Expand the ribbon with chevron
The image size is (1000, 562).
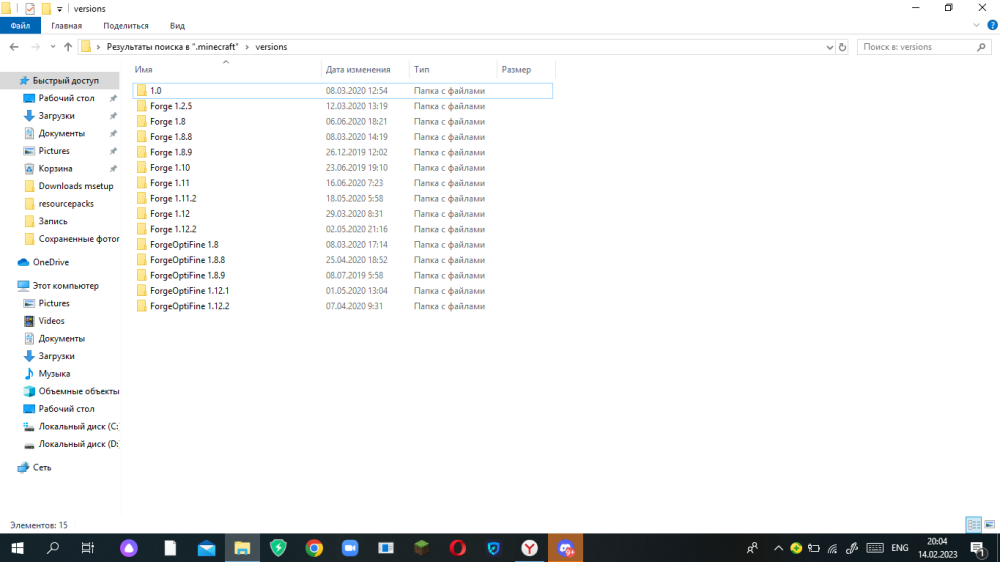(976, 26)
